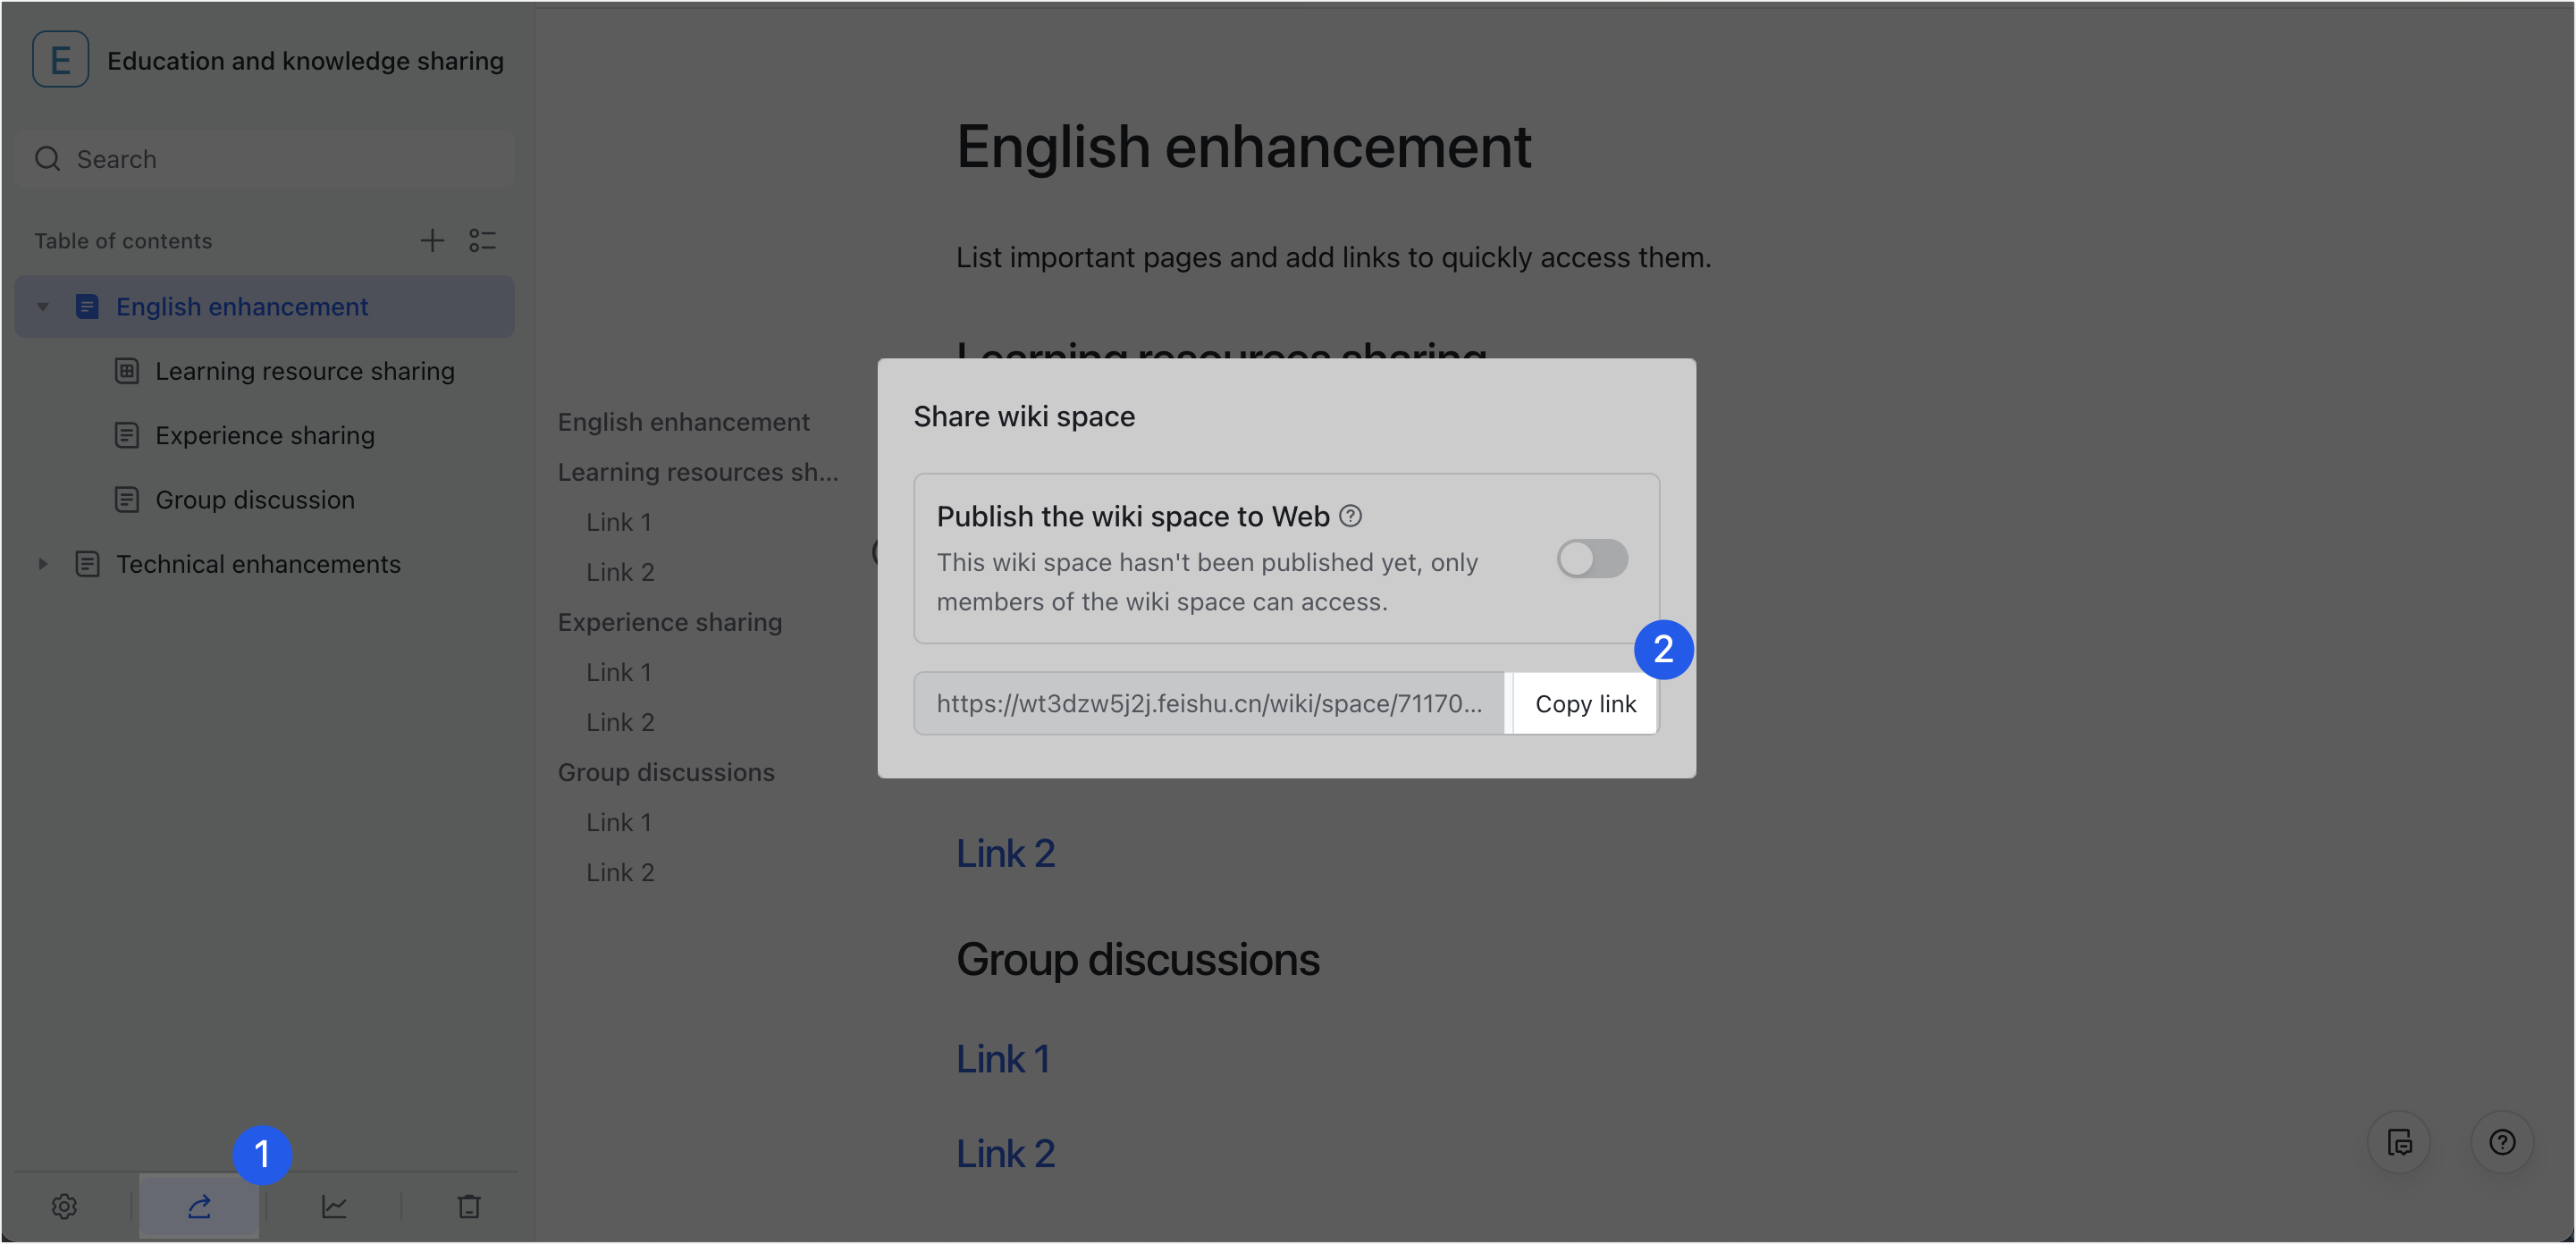
Task: Open the trash bin icon
Action: point(469,1206)
